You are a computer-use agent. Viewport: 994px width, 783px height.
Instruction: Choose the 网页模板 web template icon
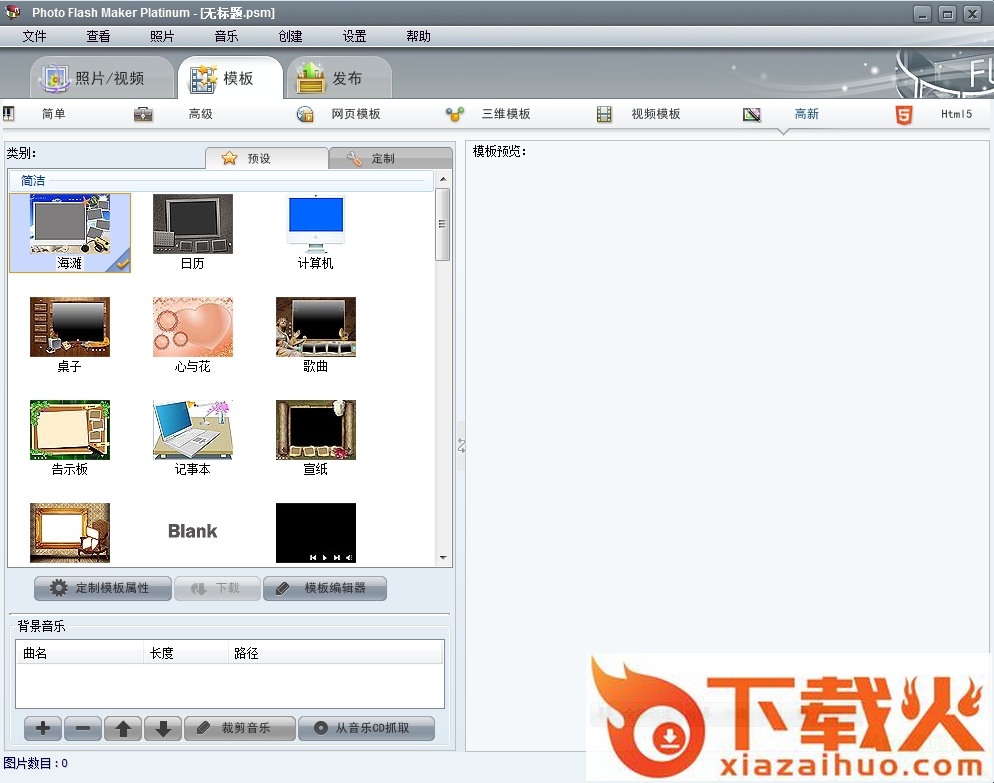pos(305,114)
